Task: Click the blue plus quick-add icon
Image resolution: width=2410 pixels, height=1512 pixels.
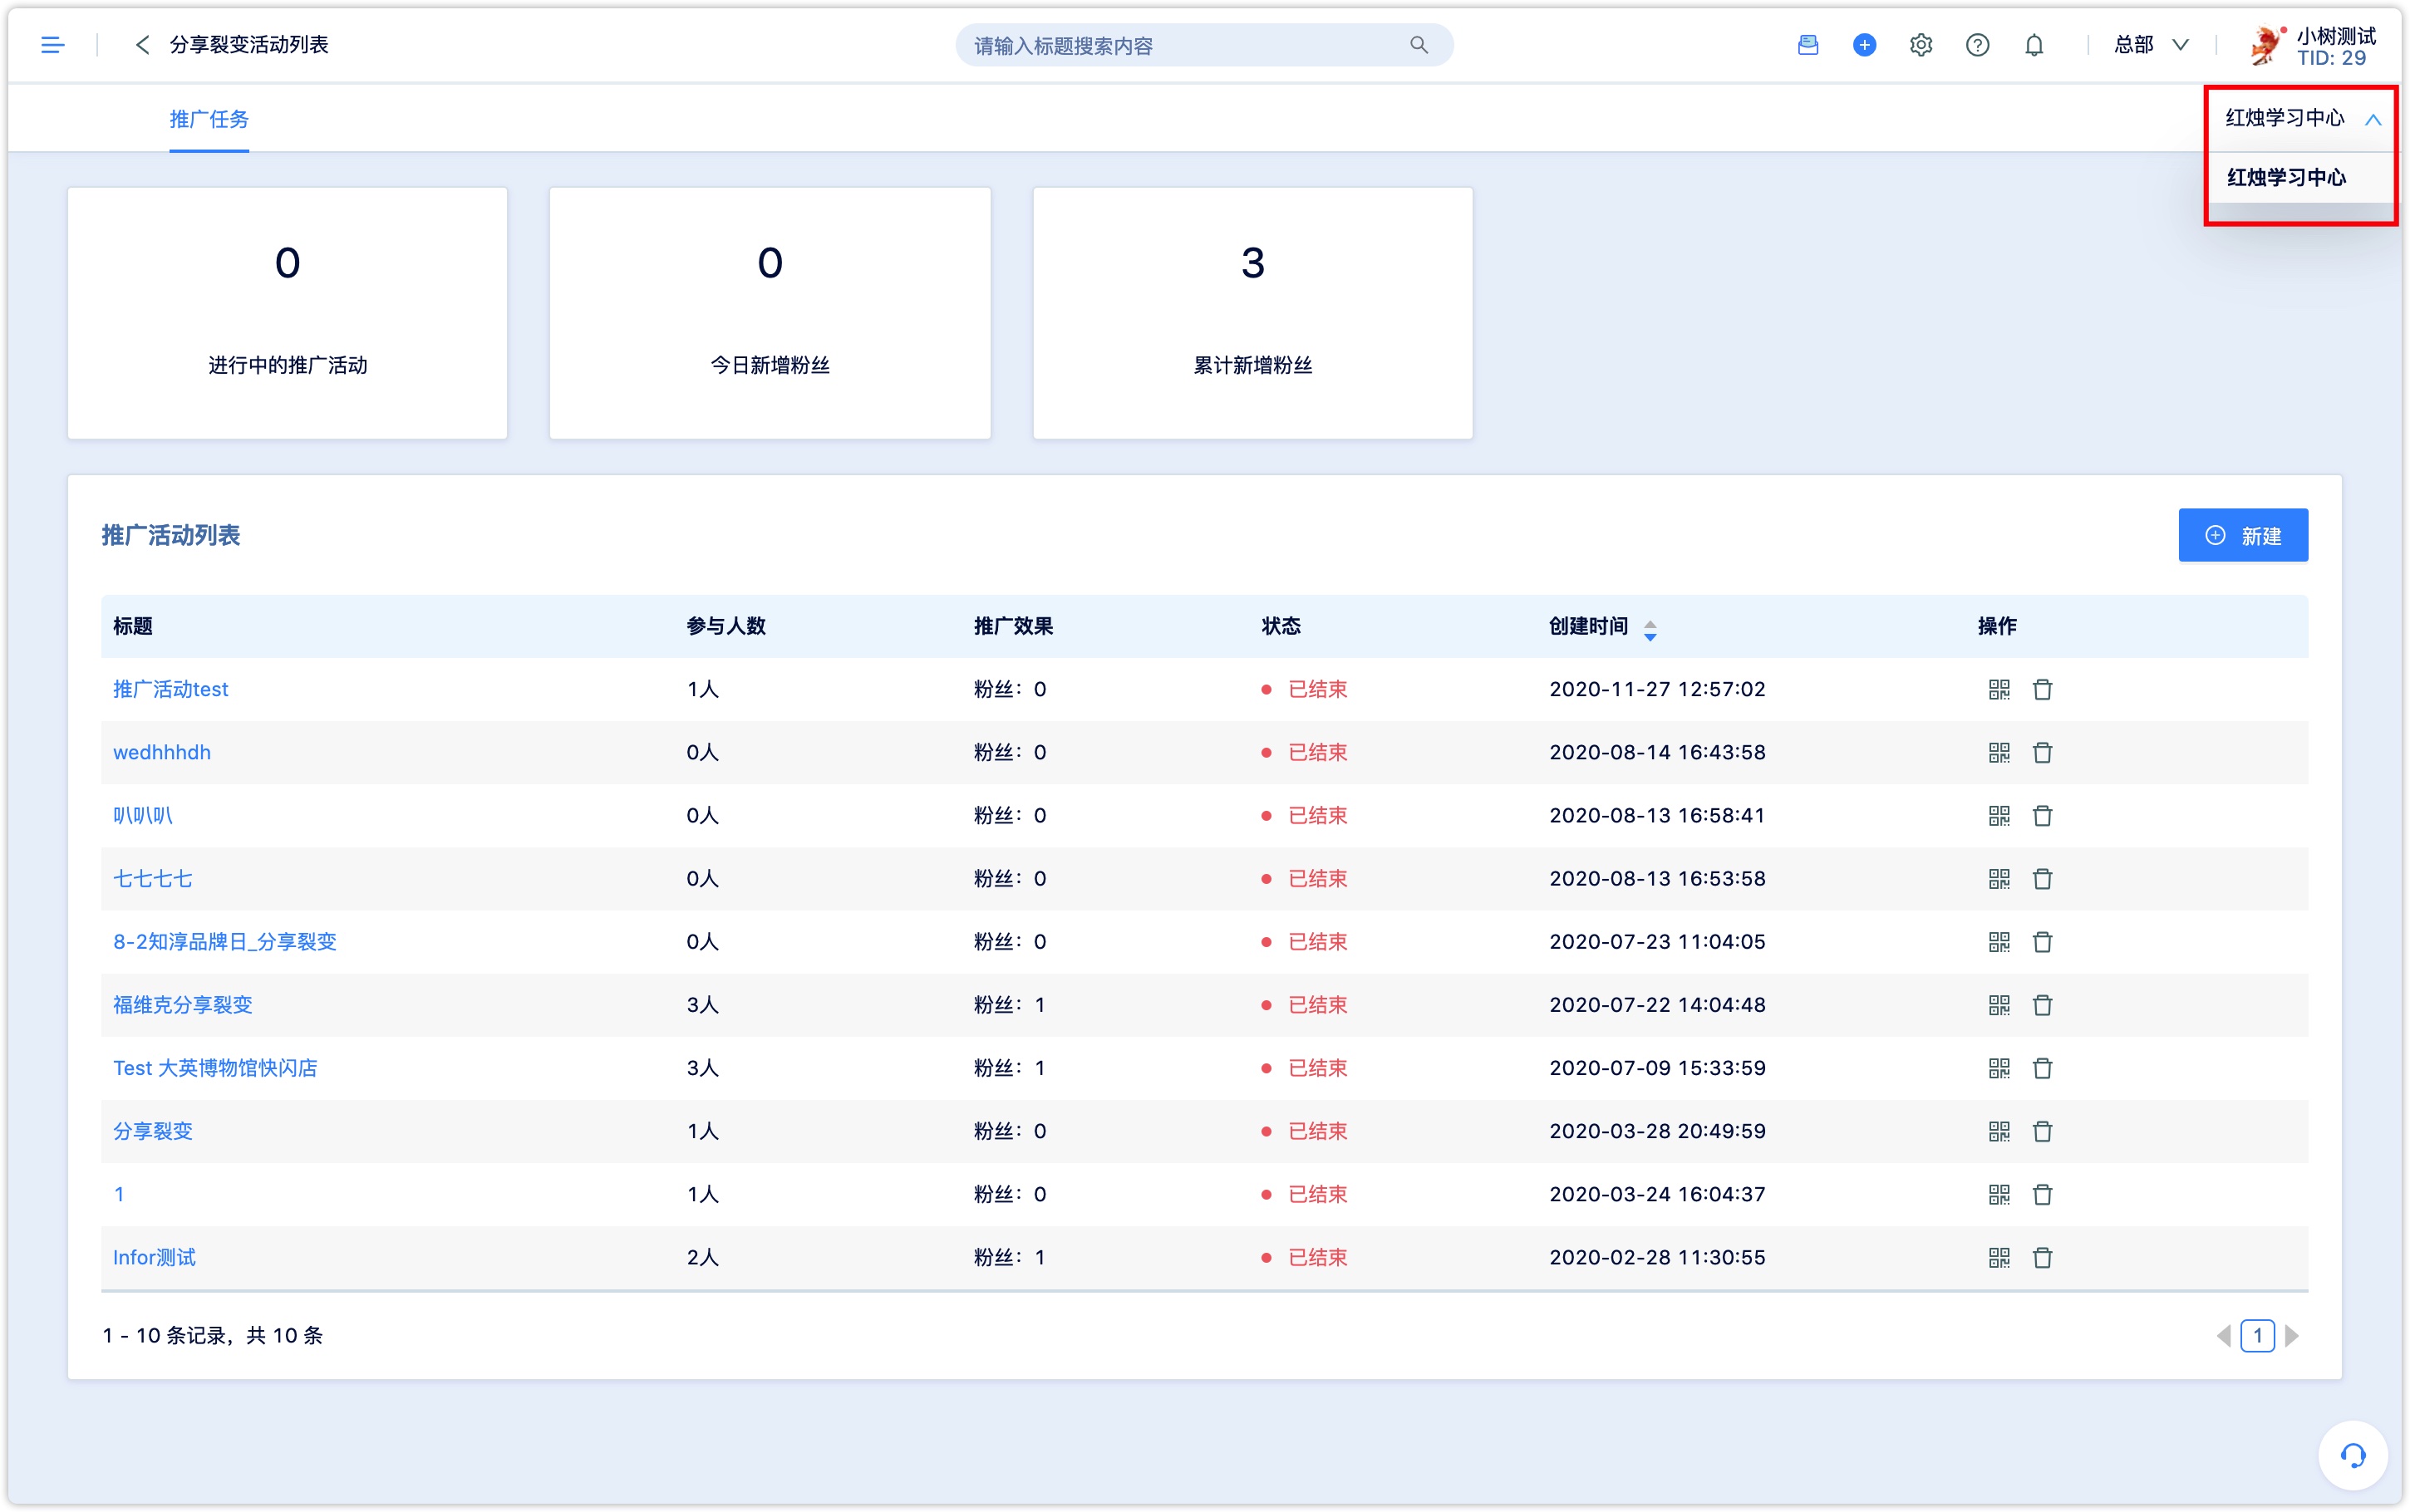Action: [x=1864, y=45]
